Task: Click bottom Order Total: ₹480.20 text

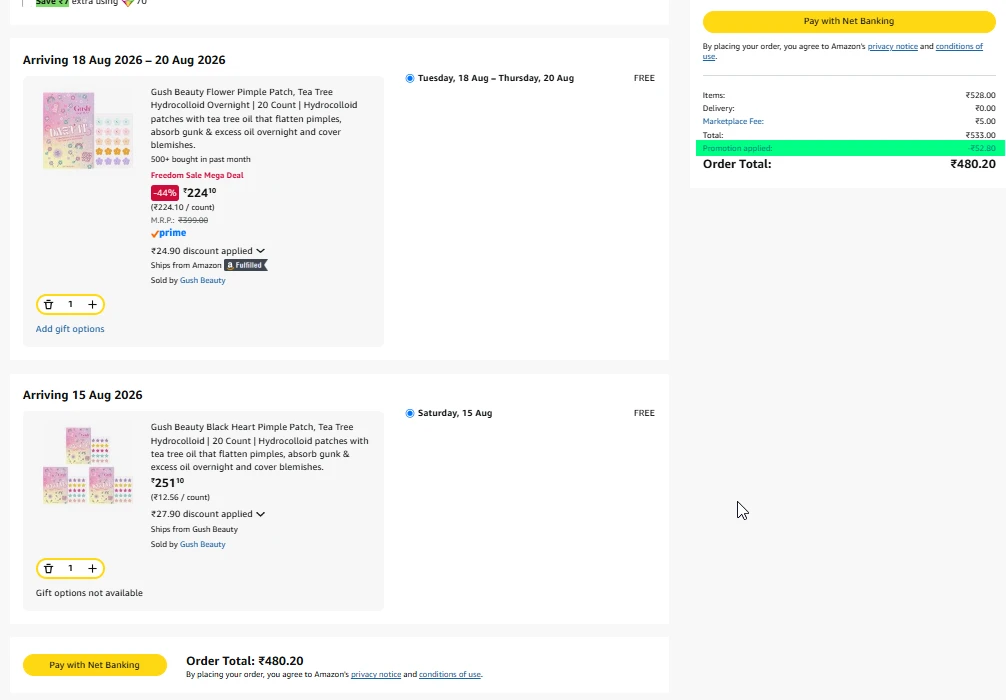Action: coord(244,661)
